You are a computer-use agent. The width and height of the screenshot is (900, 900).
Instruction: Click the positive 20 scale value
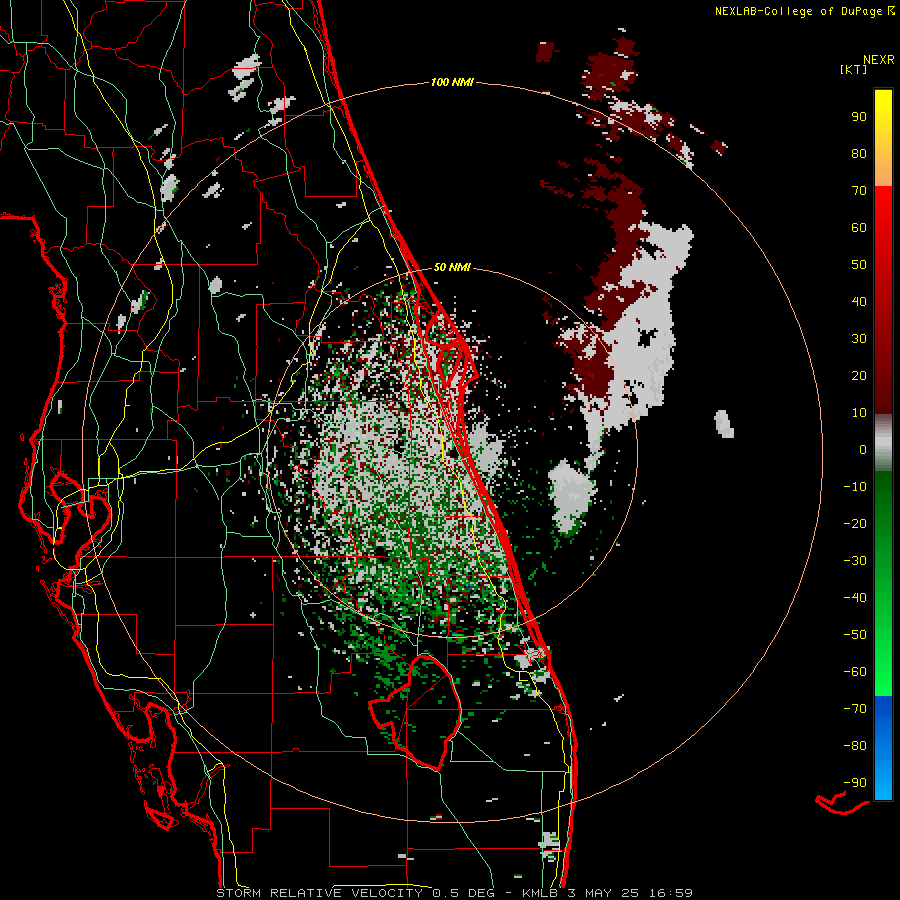pos(859,375)
